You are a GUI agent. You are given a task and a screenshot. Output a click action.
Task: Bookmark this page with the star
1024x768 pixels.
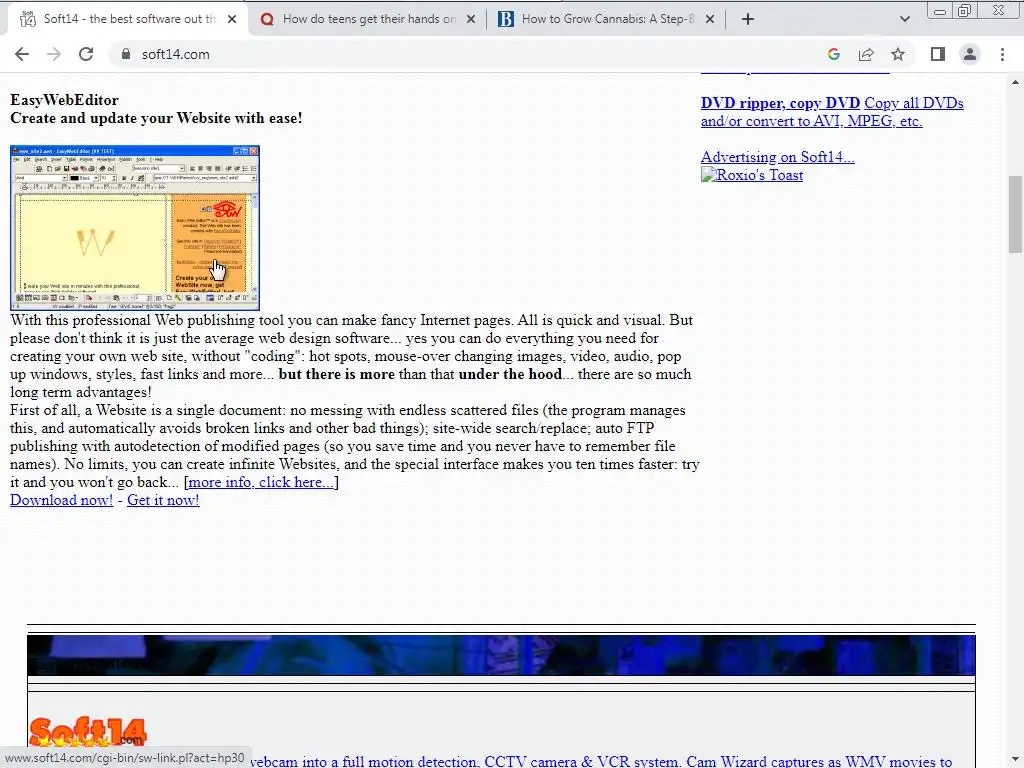pyautogui.click(x=898, y=54)
